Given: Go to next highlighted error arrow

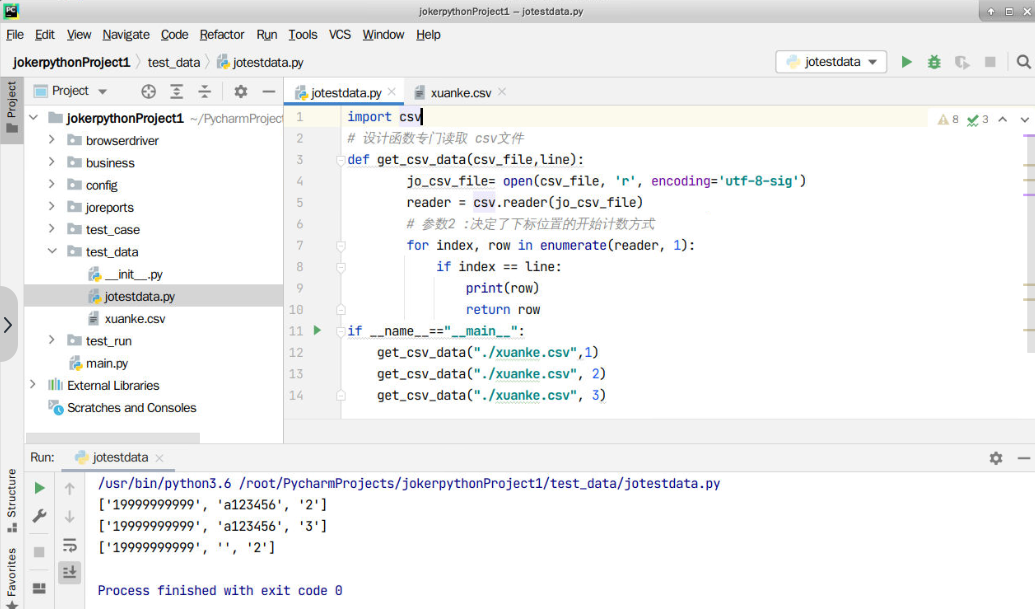Looking at the screenshot, I should (1024, 119).
